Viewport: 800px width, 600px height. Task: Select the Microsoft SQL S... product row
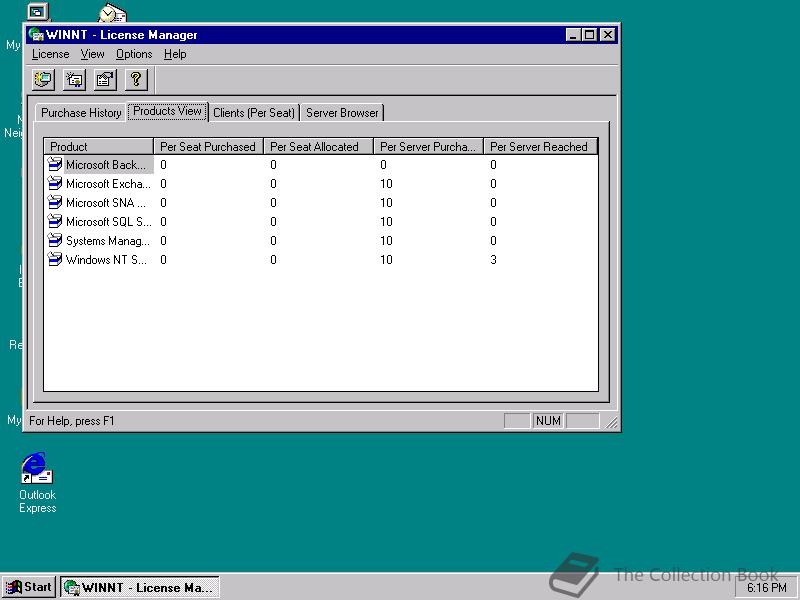[321, 221]
